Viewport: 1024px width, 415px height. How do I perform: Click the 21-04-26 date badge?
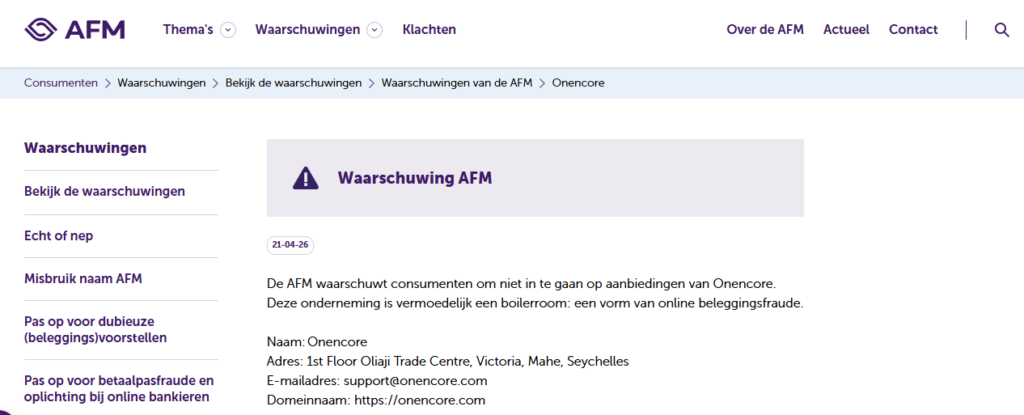[291, 245]
